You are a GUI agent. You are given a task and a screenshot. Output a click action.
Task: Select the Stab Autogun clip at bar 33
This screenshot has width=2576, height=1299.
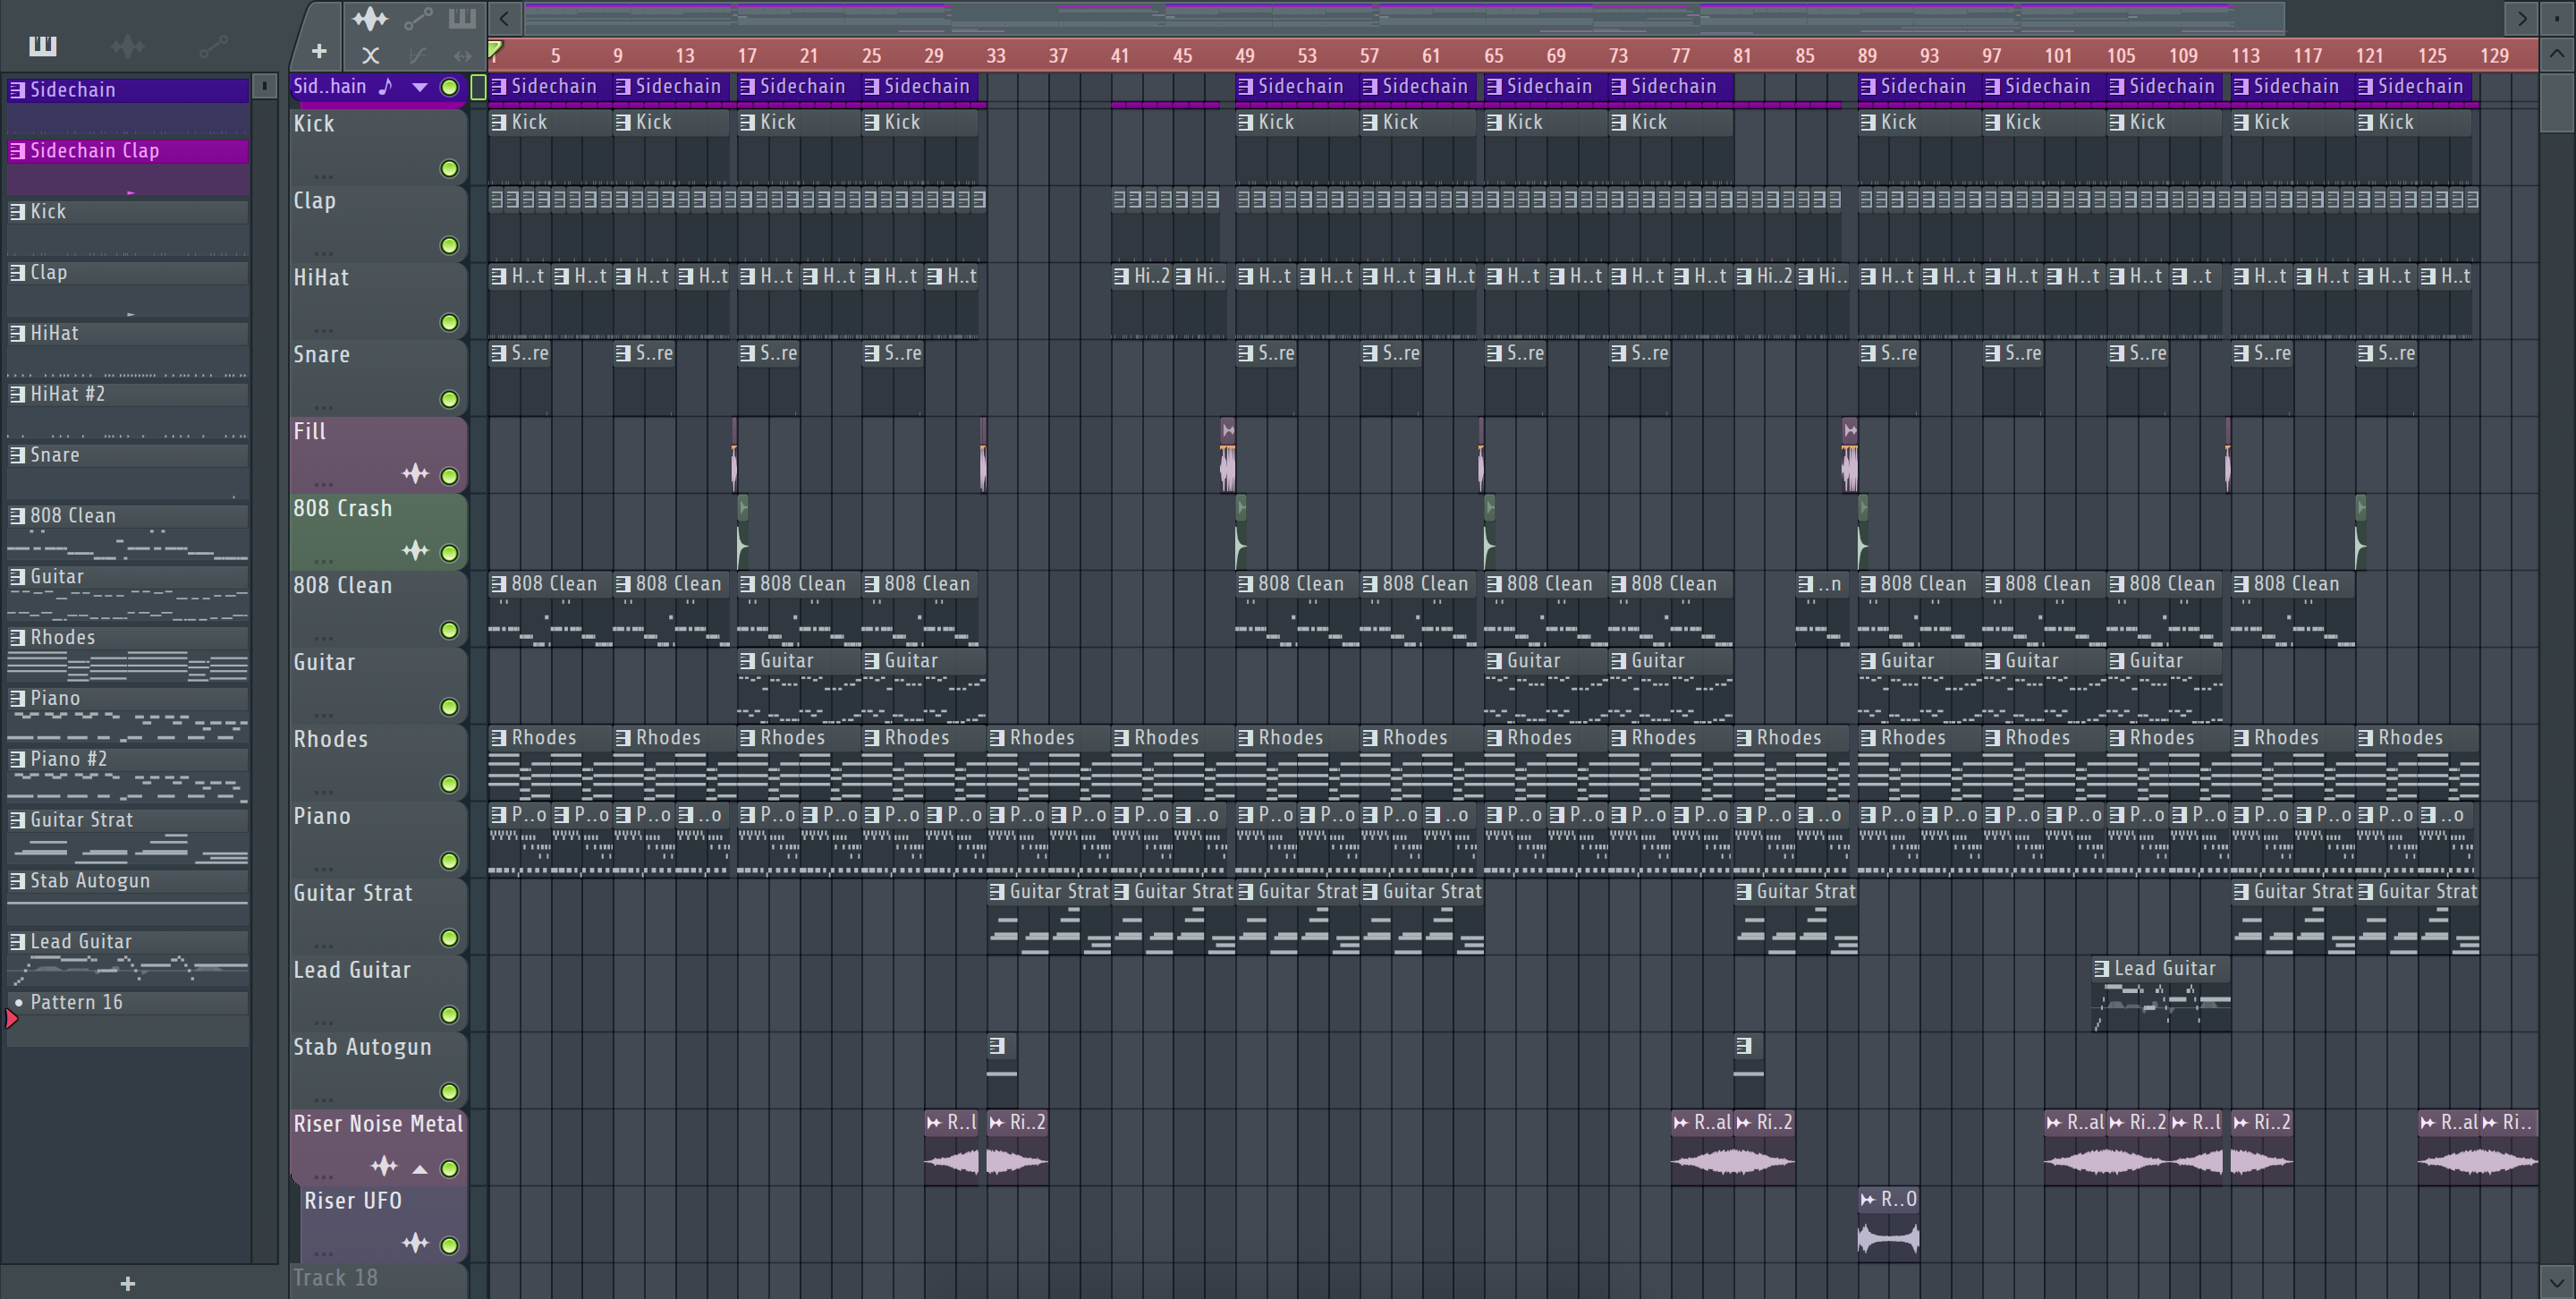point(1002,1070)
